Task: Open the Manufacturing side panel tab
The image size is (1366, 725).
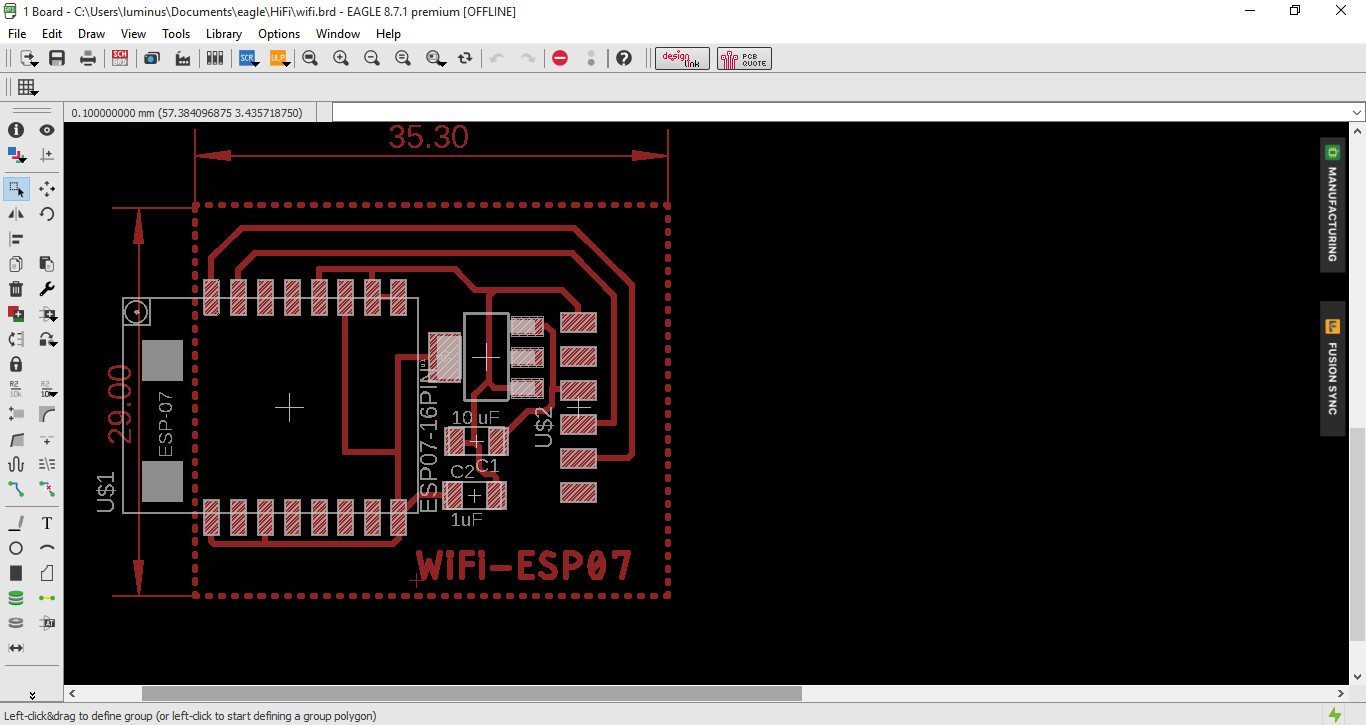Action: (x=1332, y=205)
